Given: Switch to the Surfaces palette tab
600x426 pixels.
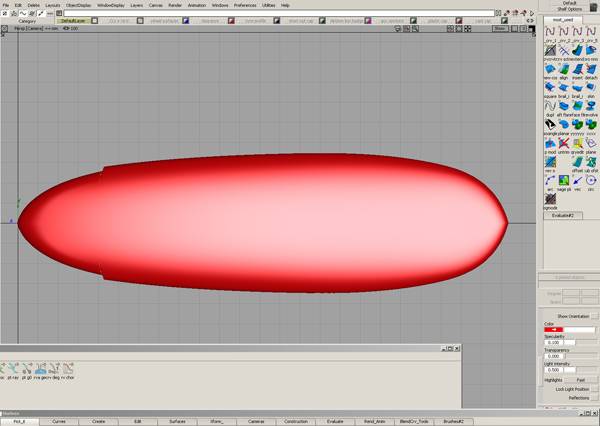Looking at the screenshot, I should pyautogui.click(x=177, y=422).
